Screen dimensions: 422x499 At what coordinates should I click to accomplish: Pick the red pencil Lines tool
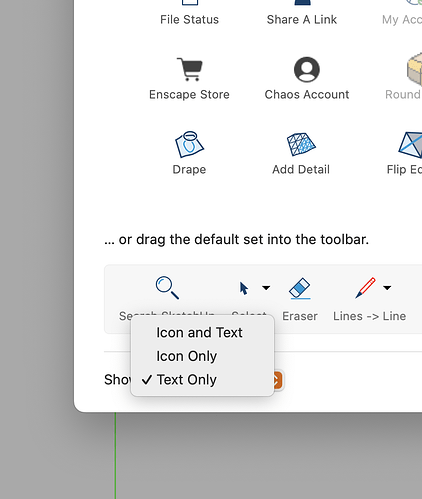pos(365,288)
